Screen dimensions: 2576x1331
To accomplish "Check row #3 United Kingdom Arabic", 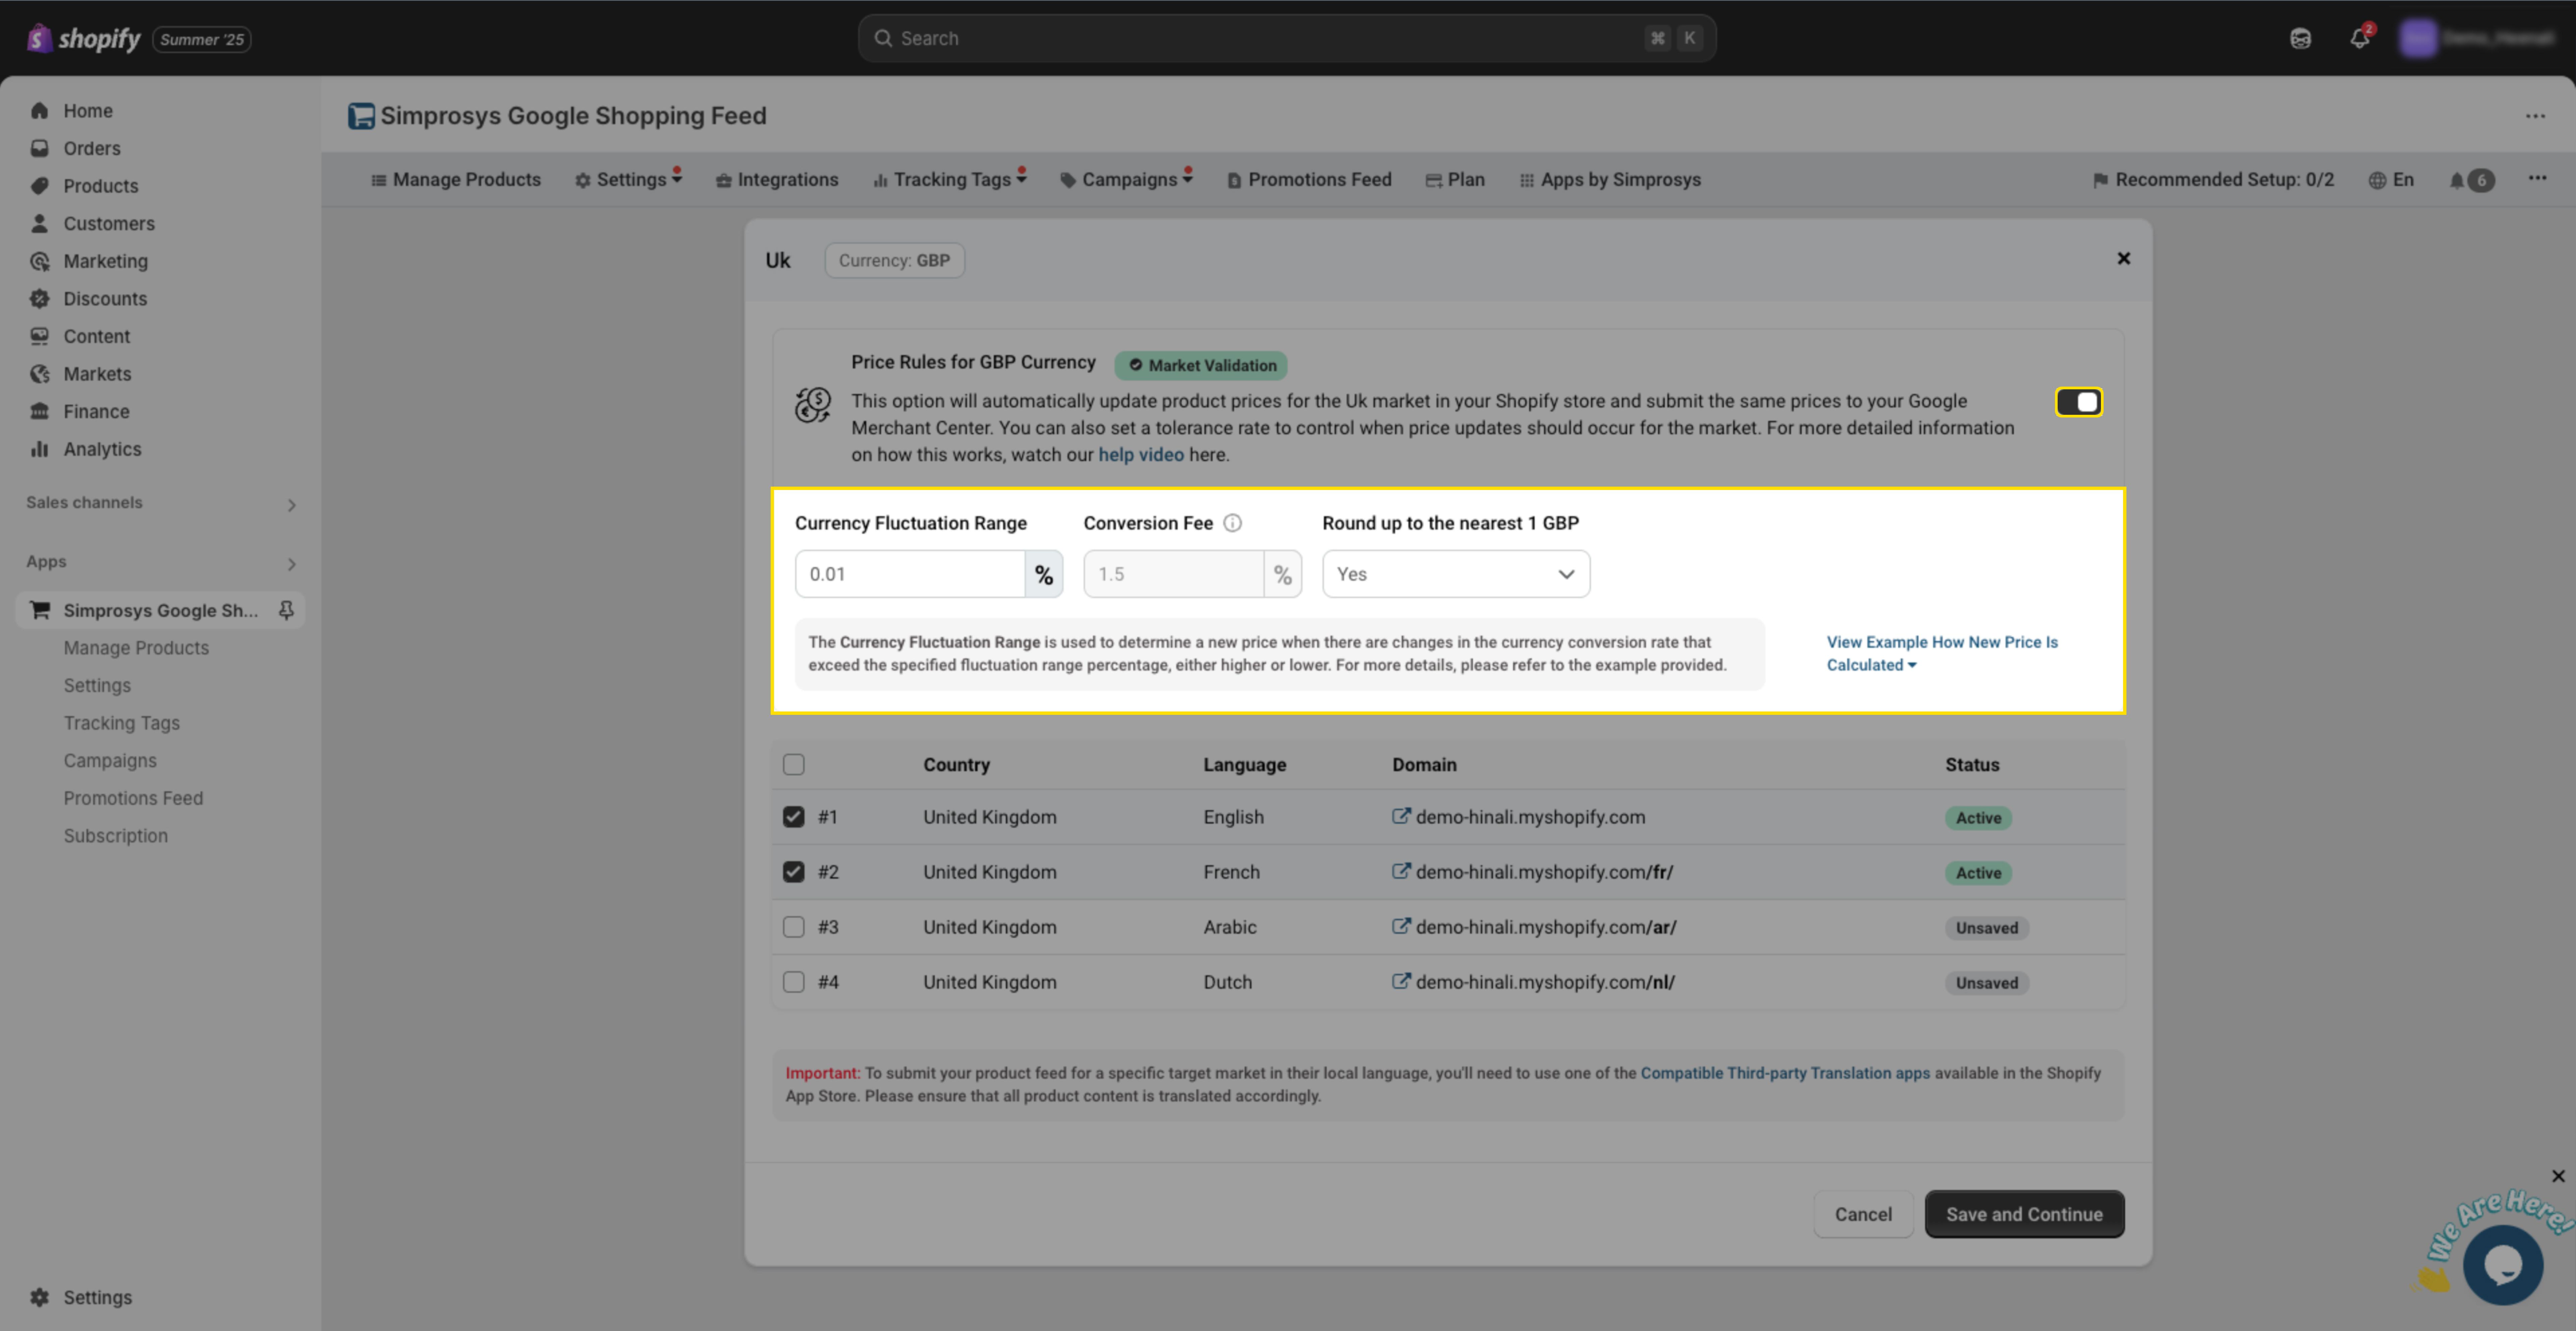I will (793, 927).
